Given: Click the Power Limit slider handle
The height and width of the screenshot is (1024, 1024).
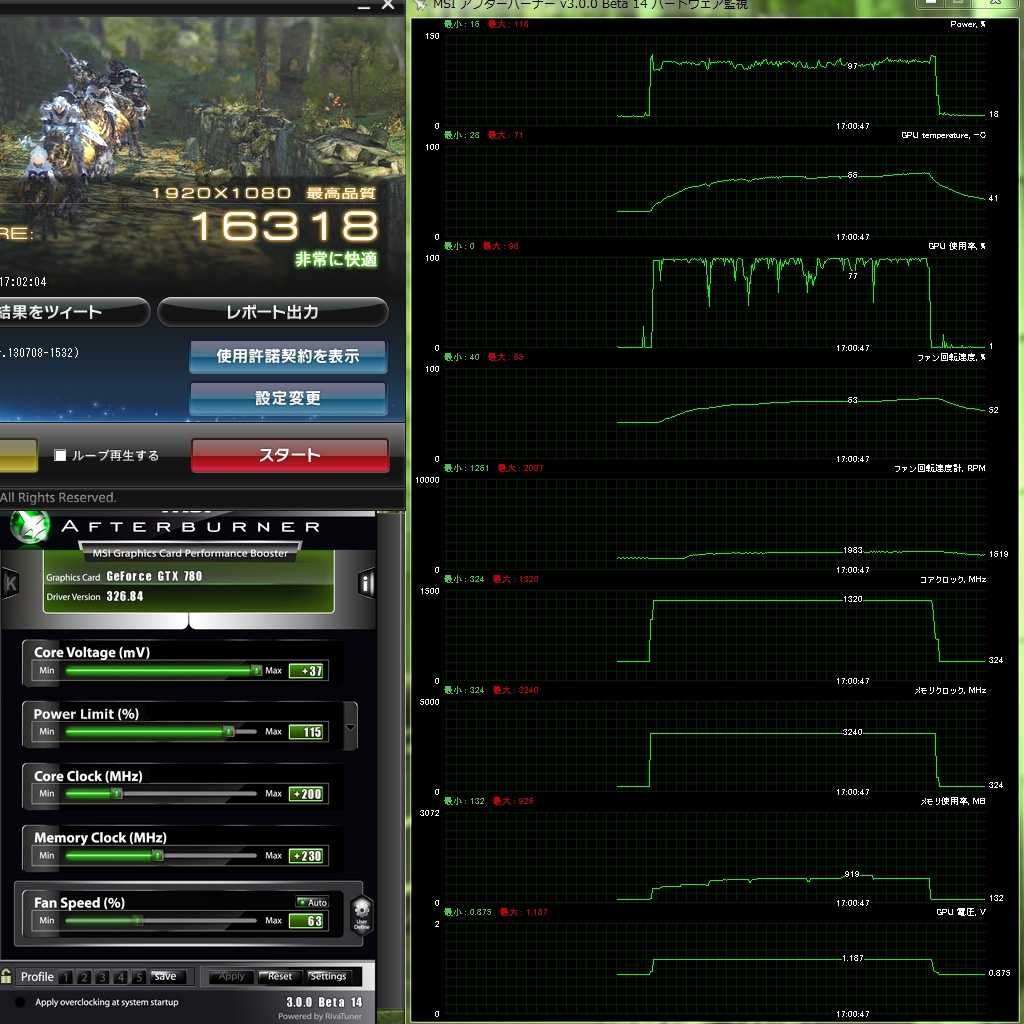Looking at the screenshot, I should pyautogui.click(x=229, y=731).
